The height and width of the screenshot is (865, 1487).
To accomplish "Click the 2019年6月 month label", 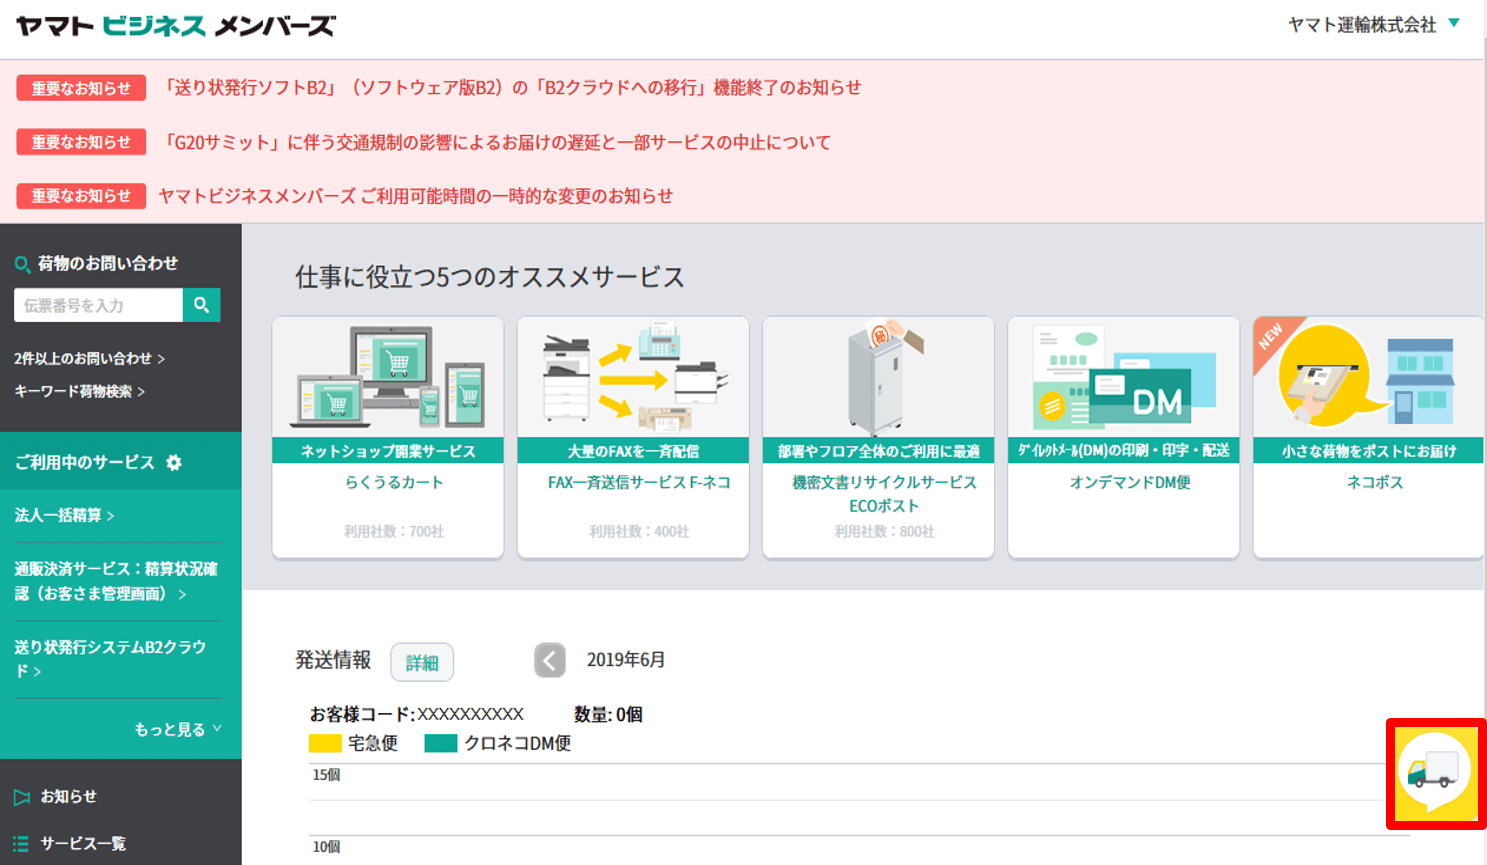I will (626, 660).
